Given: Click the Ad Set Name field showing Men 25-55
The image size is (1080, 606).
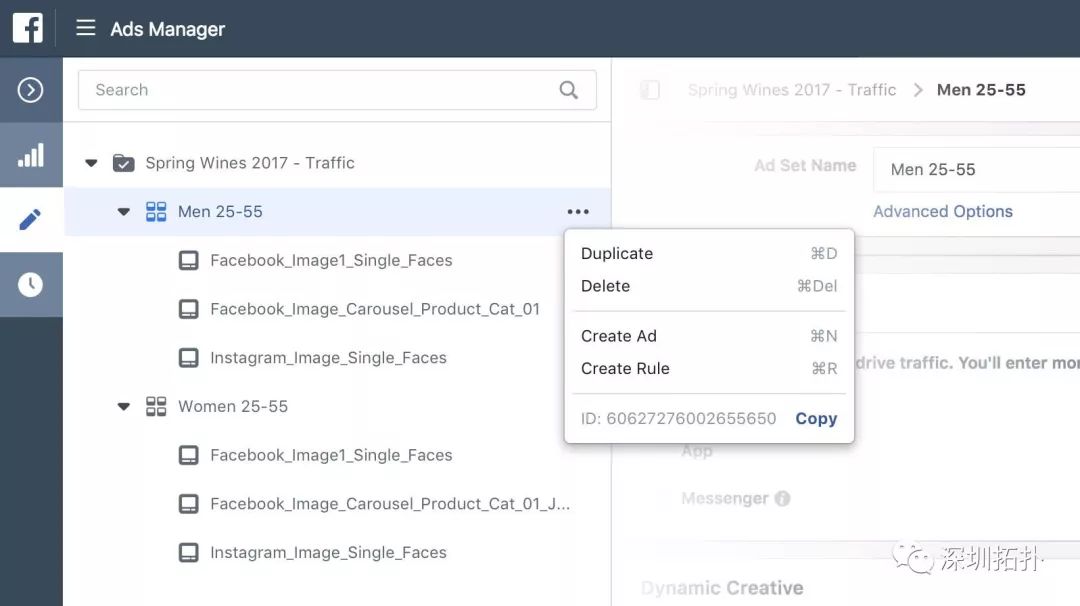Looking at the screenshot, I should pos(977,169).
